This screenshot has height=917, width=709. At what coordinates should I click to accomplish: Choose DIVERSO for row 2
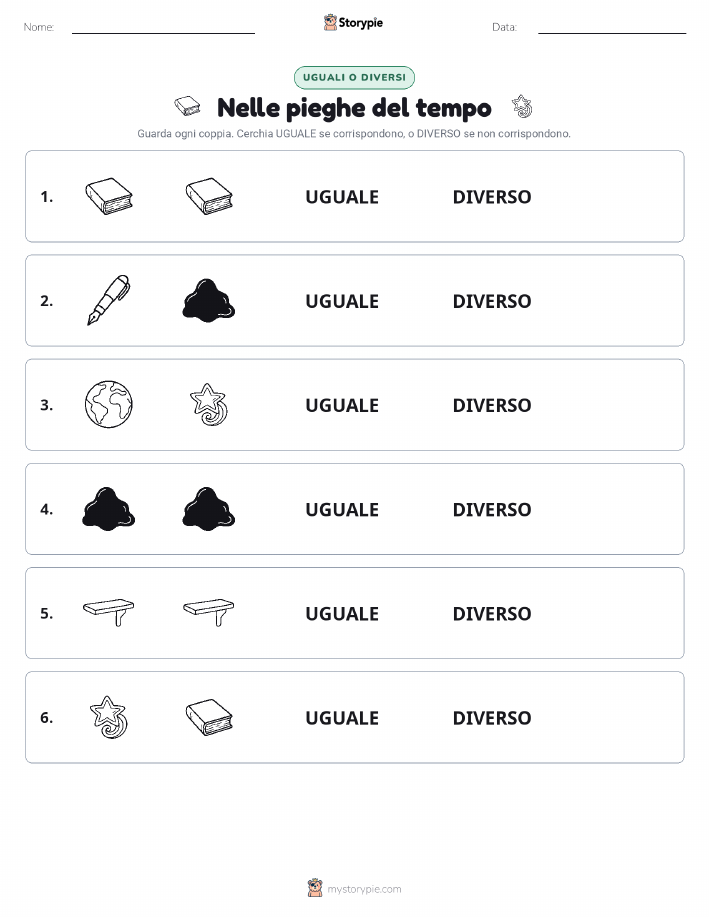(492, 301)
